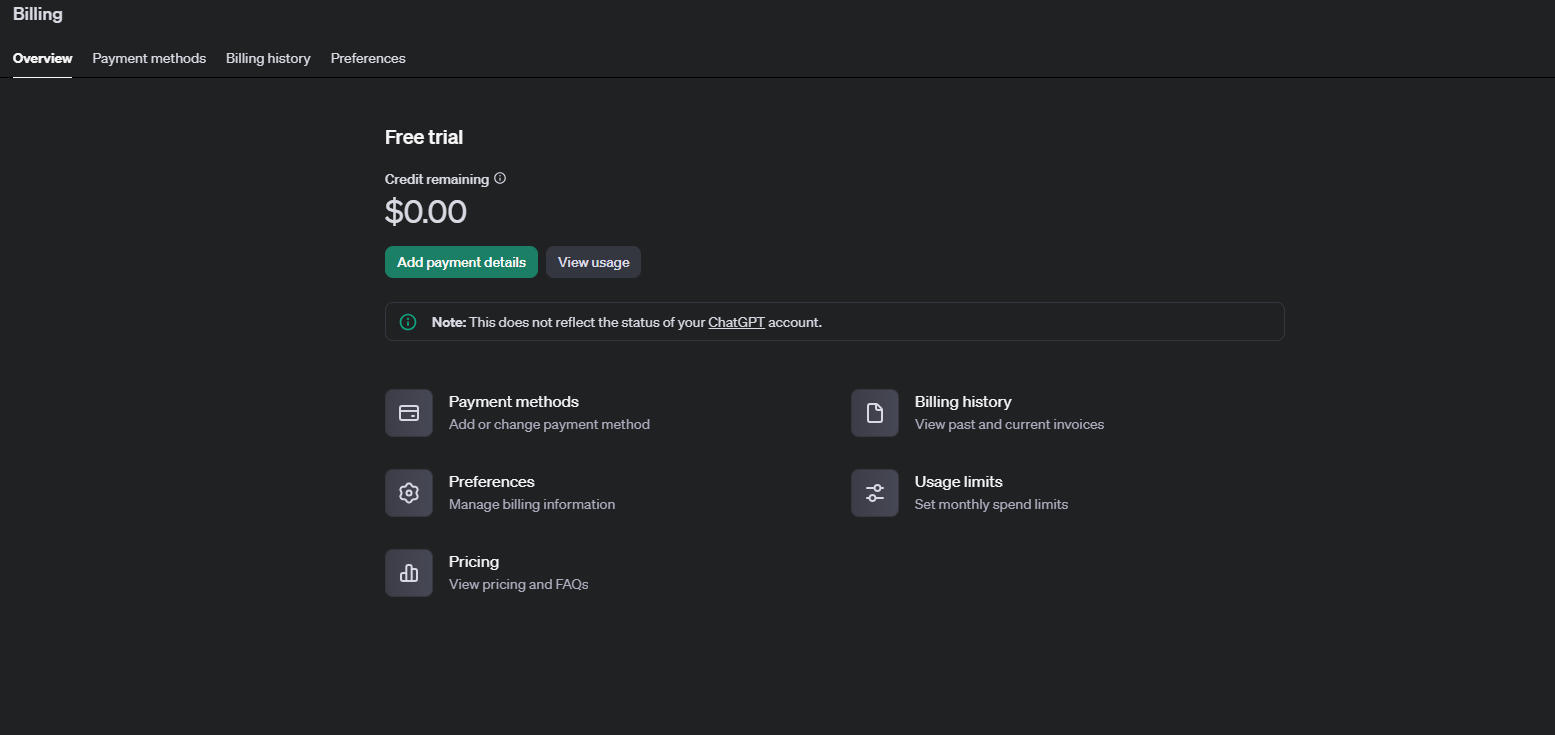Open Payment methods card title
This screenshot has height=735, width=1555.
514,402
